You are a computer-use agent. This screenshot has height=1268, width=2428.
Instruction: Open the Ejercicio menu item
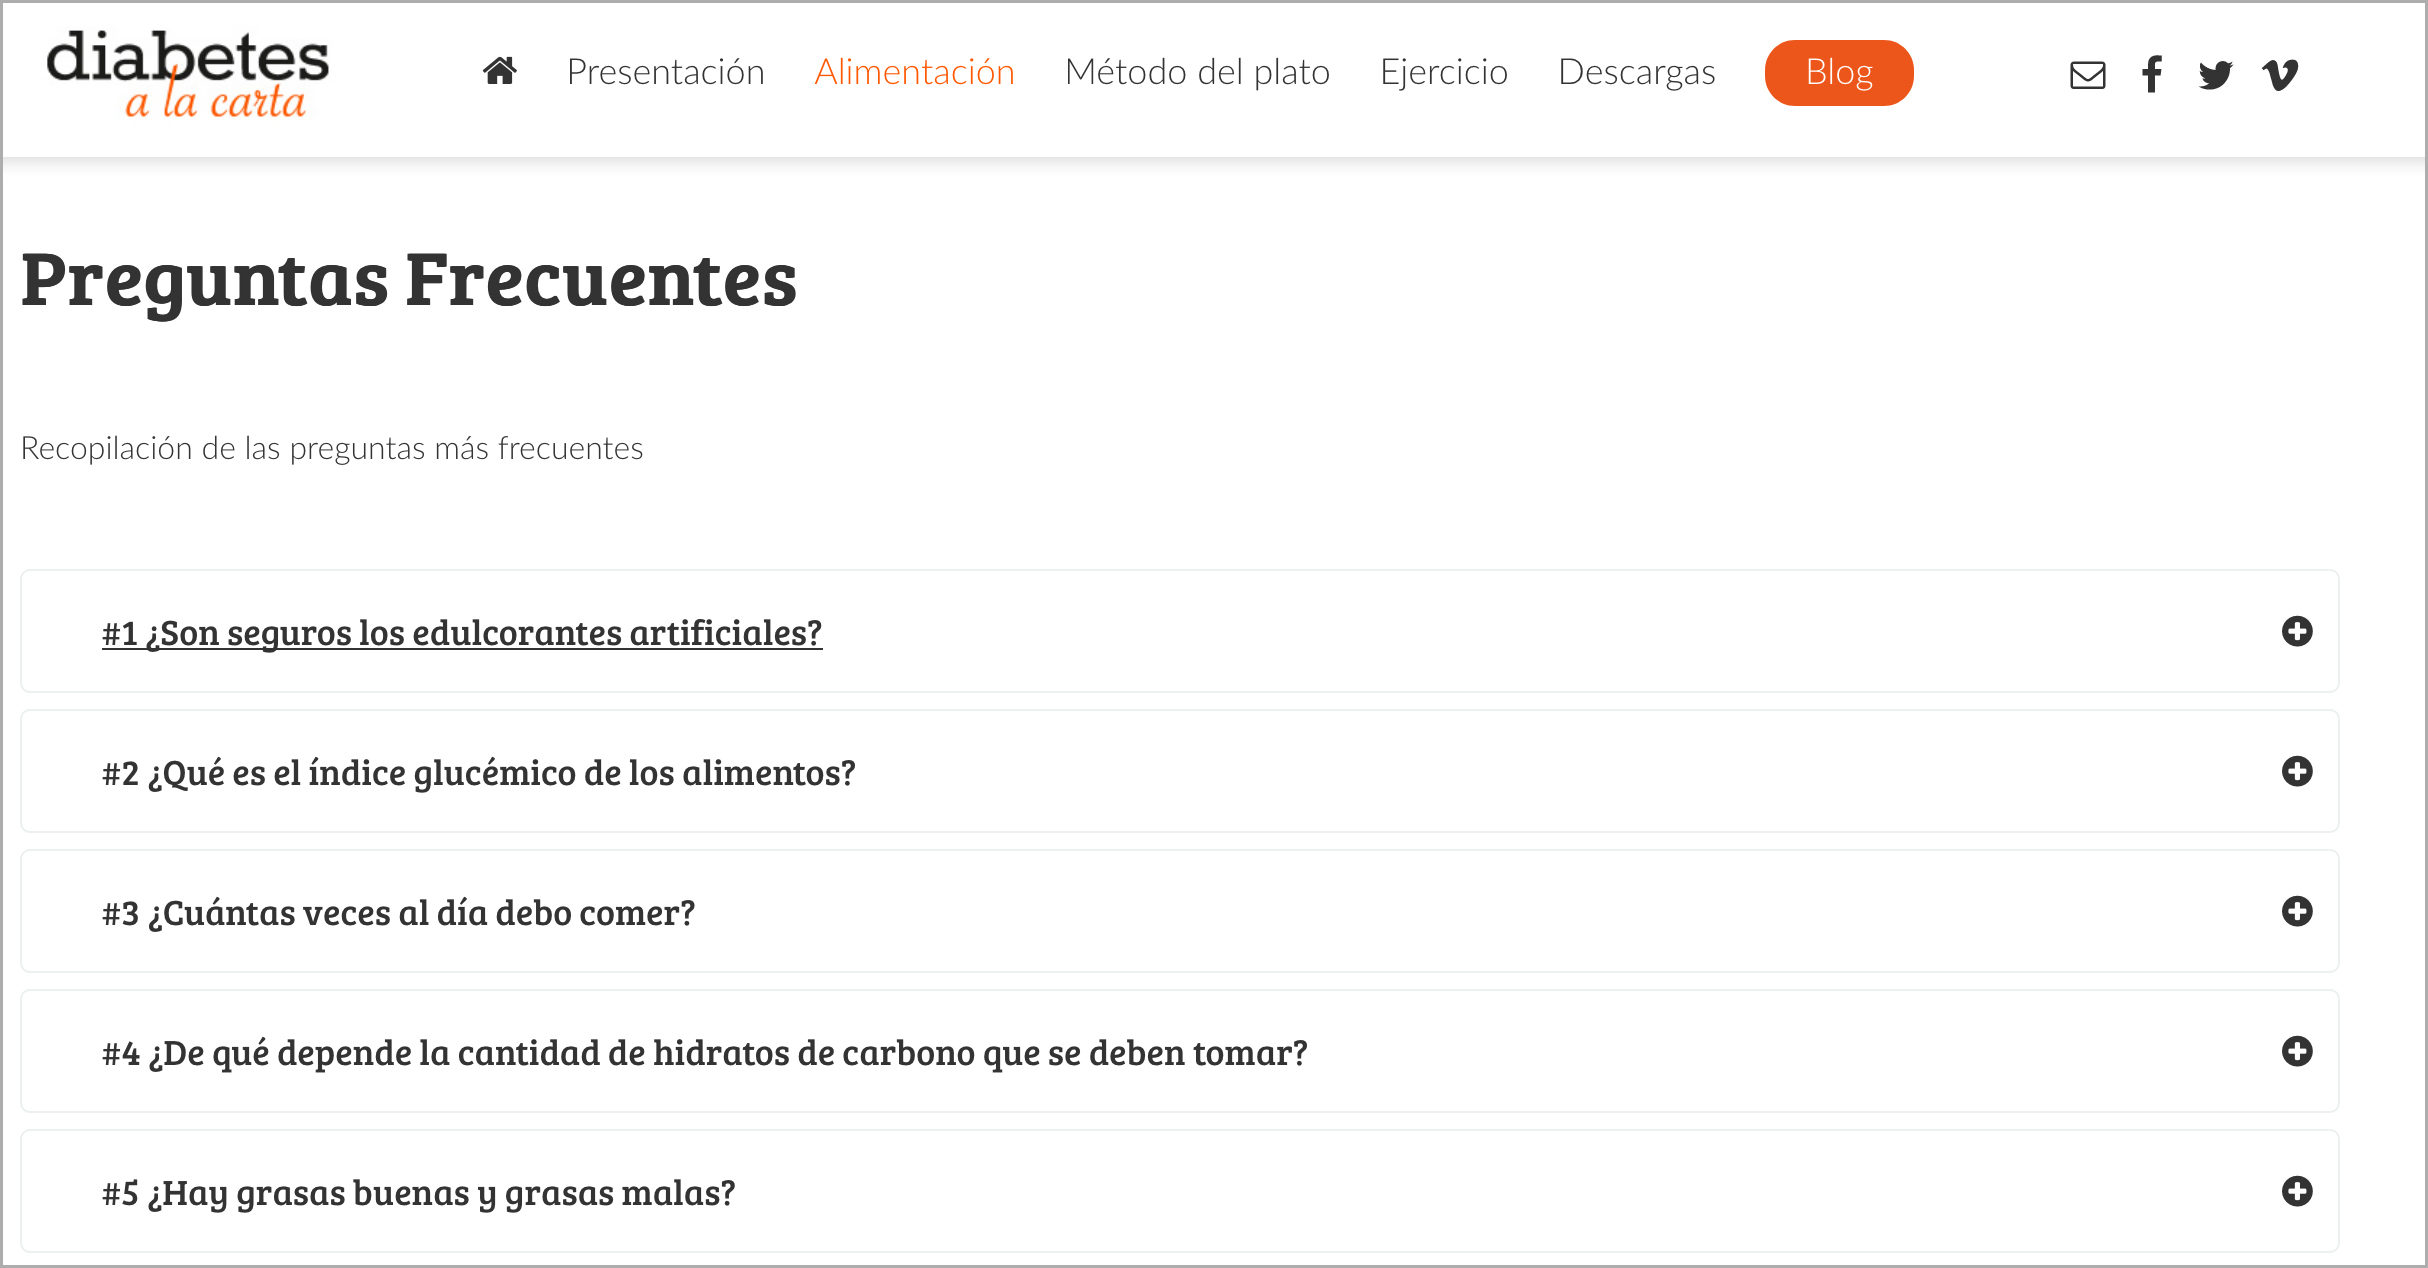click(1443, 73)
